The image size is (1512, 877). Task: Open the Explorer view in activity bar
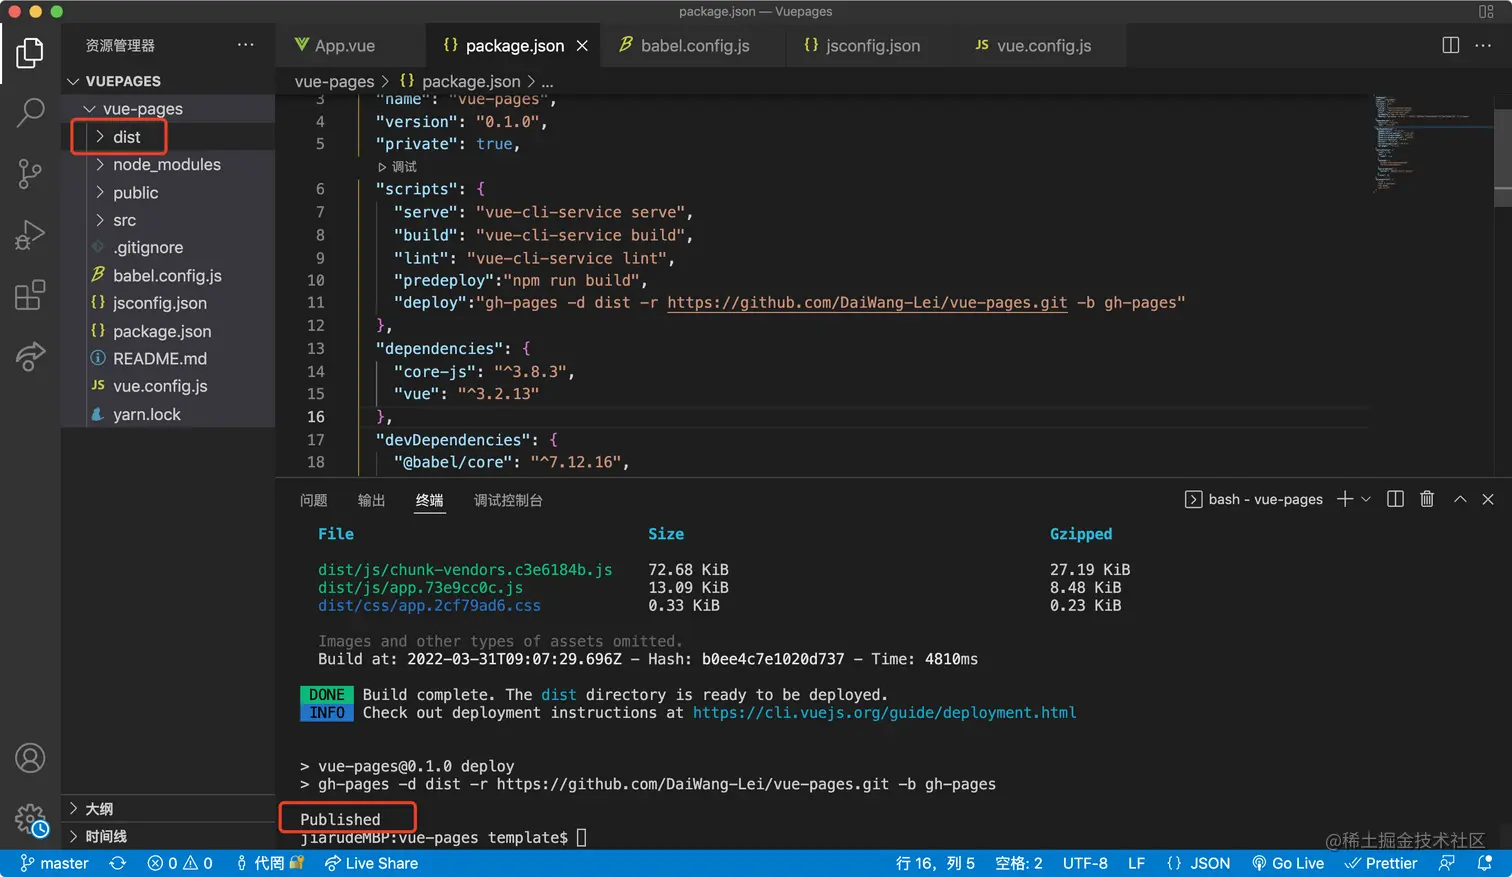point(30,53)
